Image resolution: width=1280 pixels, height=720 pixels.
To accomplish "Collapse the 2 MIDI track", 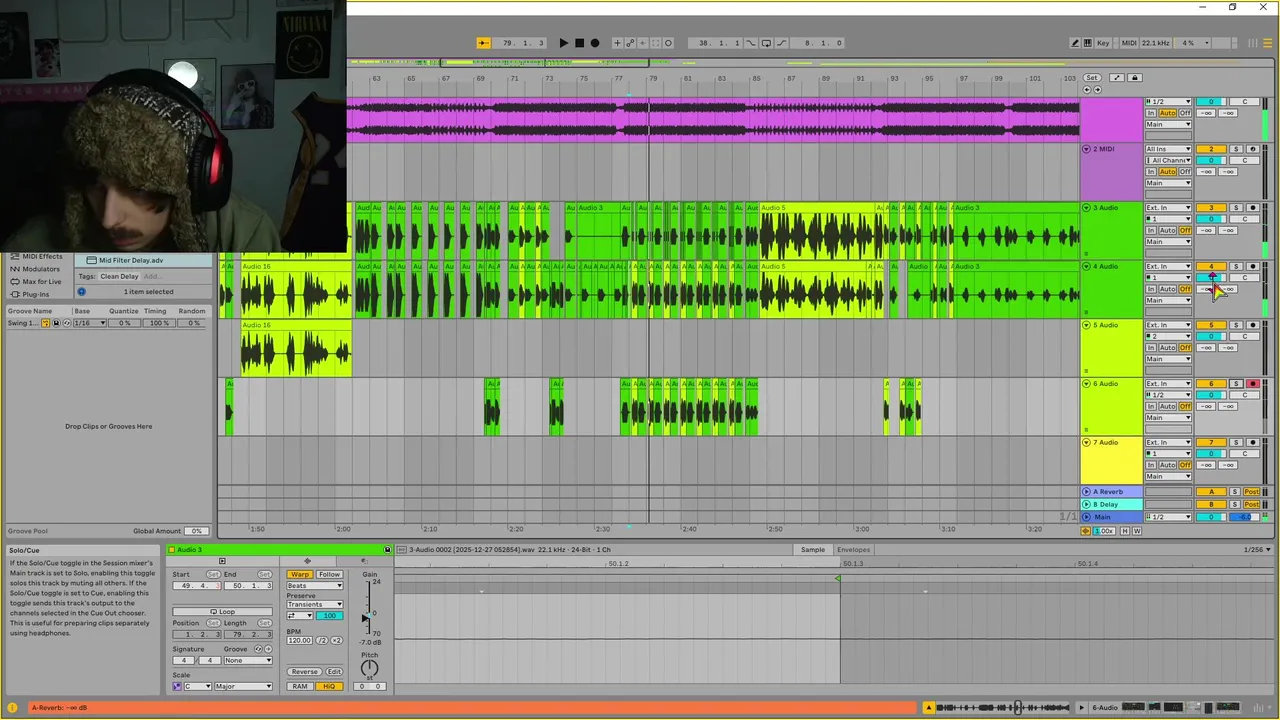I will 1087,149.
